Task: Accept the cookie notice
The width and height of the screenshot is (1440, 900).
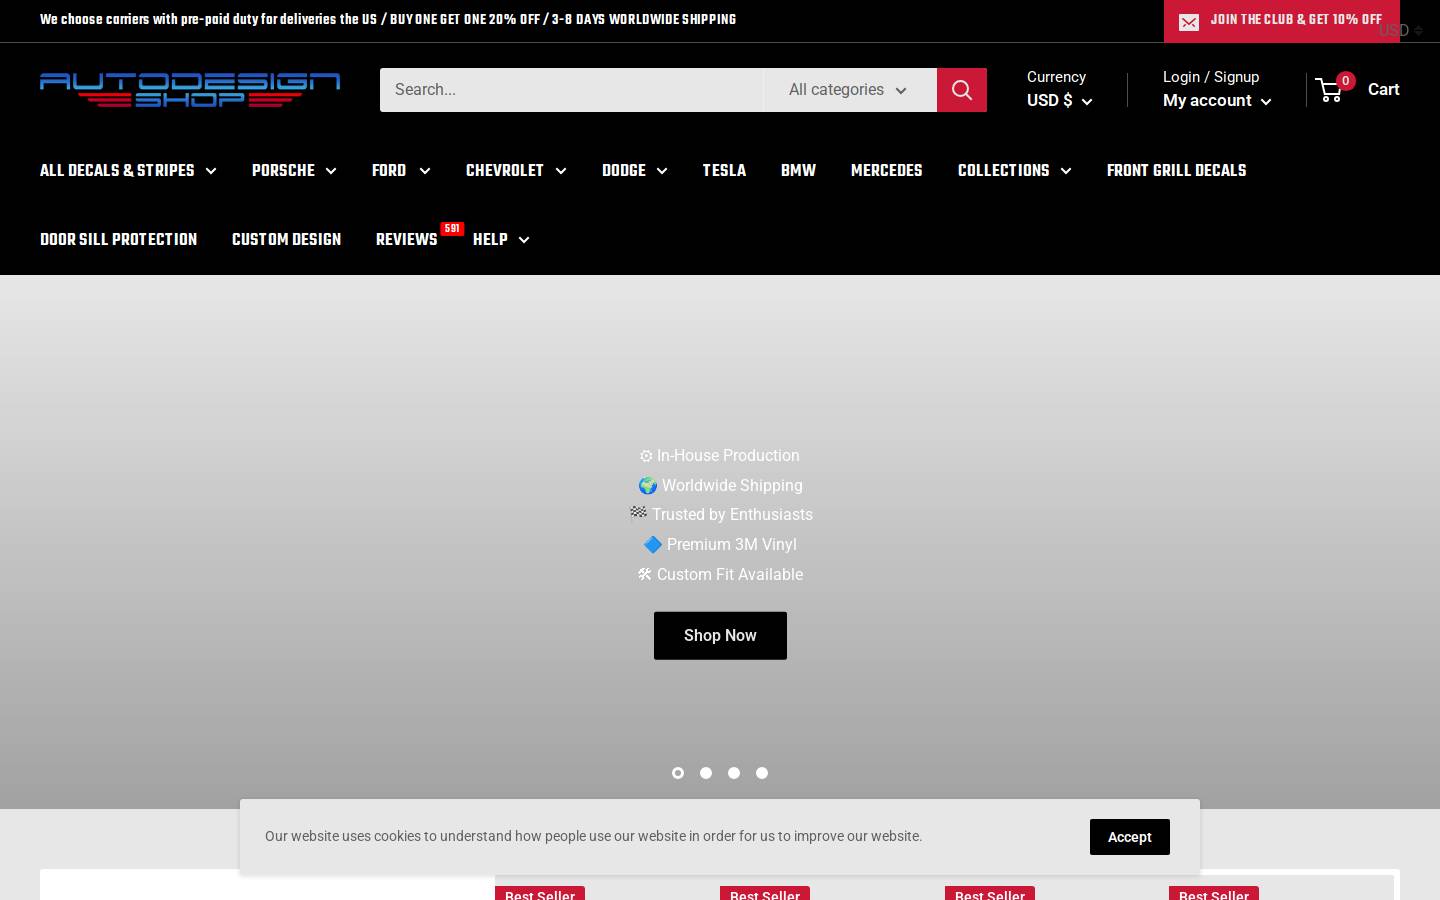Action: pyautogui.click(x=1129, y=837)
